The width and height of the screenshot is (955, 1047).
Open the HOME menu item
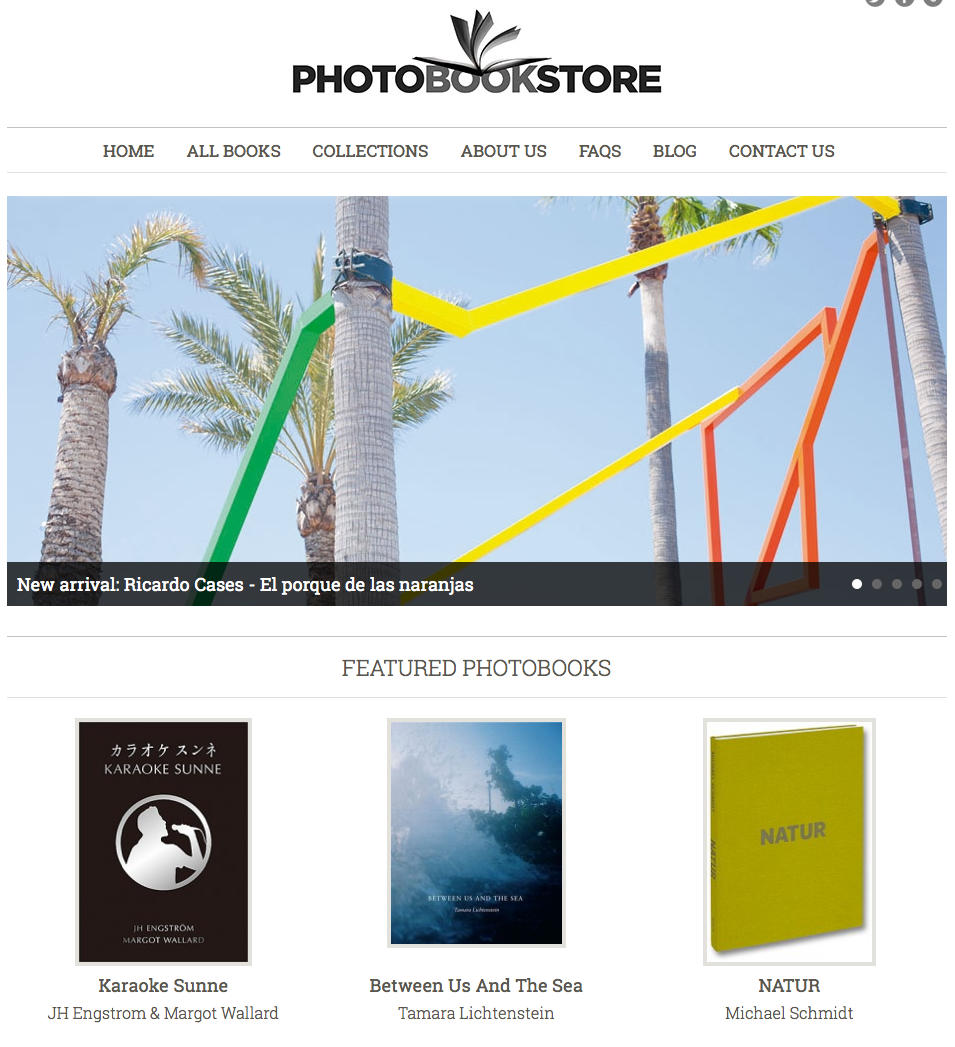[x=128, y=151]
